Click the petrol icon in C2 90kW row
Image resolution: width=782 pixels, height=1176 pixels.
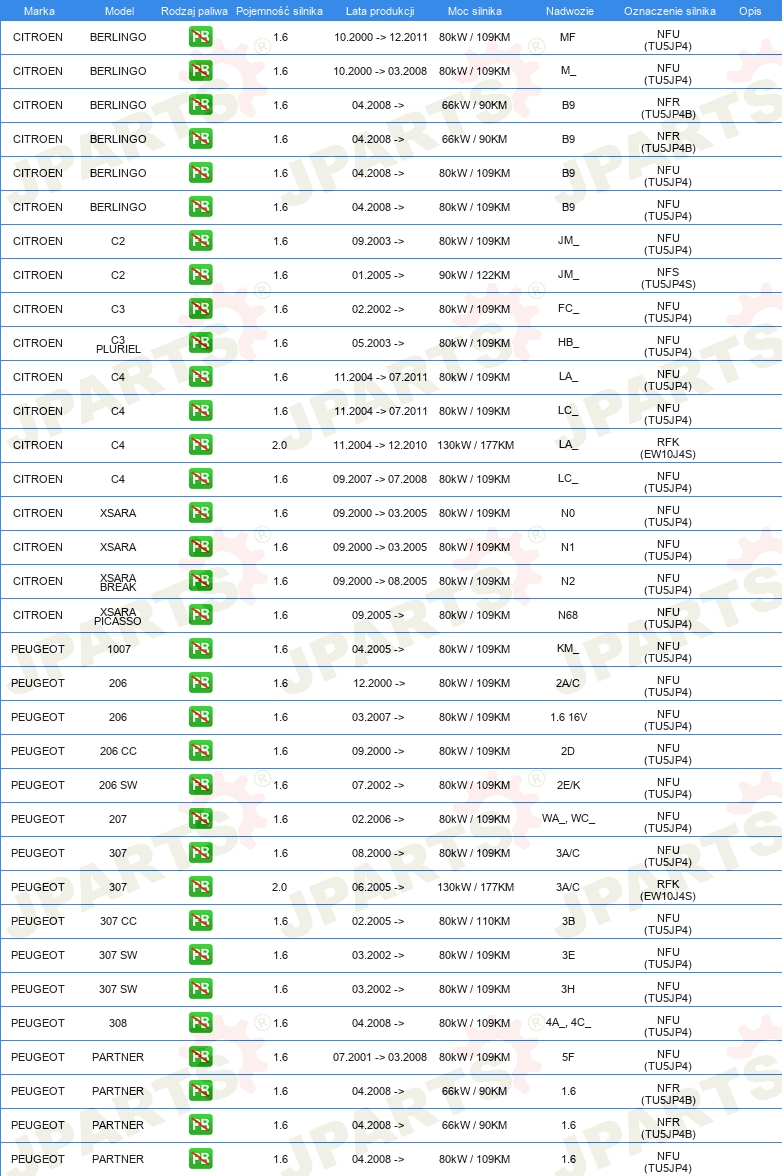point(200,274)
